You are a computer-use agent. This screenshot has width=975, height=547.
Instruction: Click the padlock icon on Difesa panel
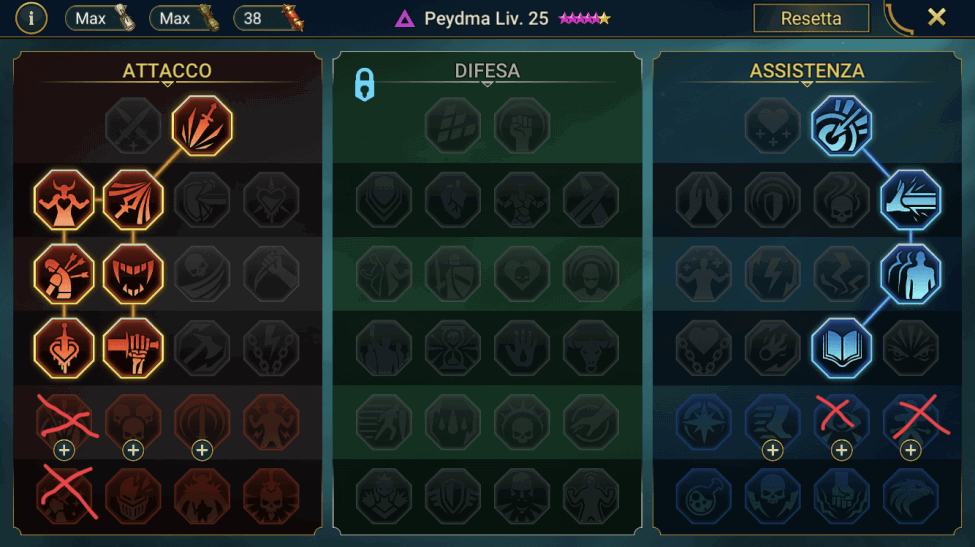click(x=364, y=85)
